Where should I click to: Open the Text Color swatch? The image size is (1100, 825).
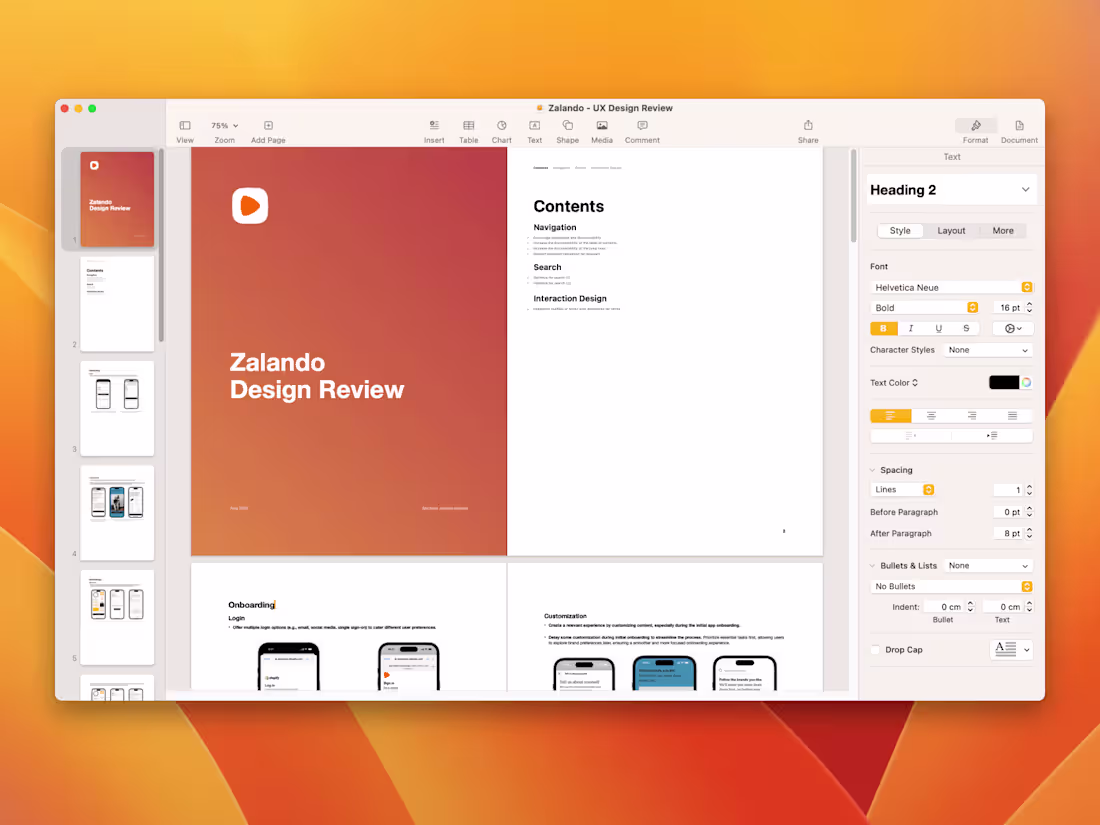coord(1004,382)
